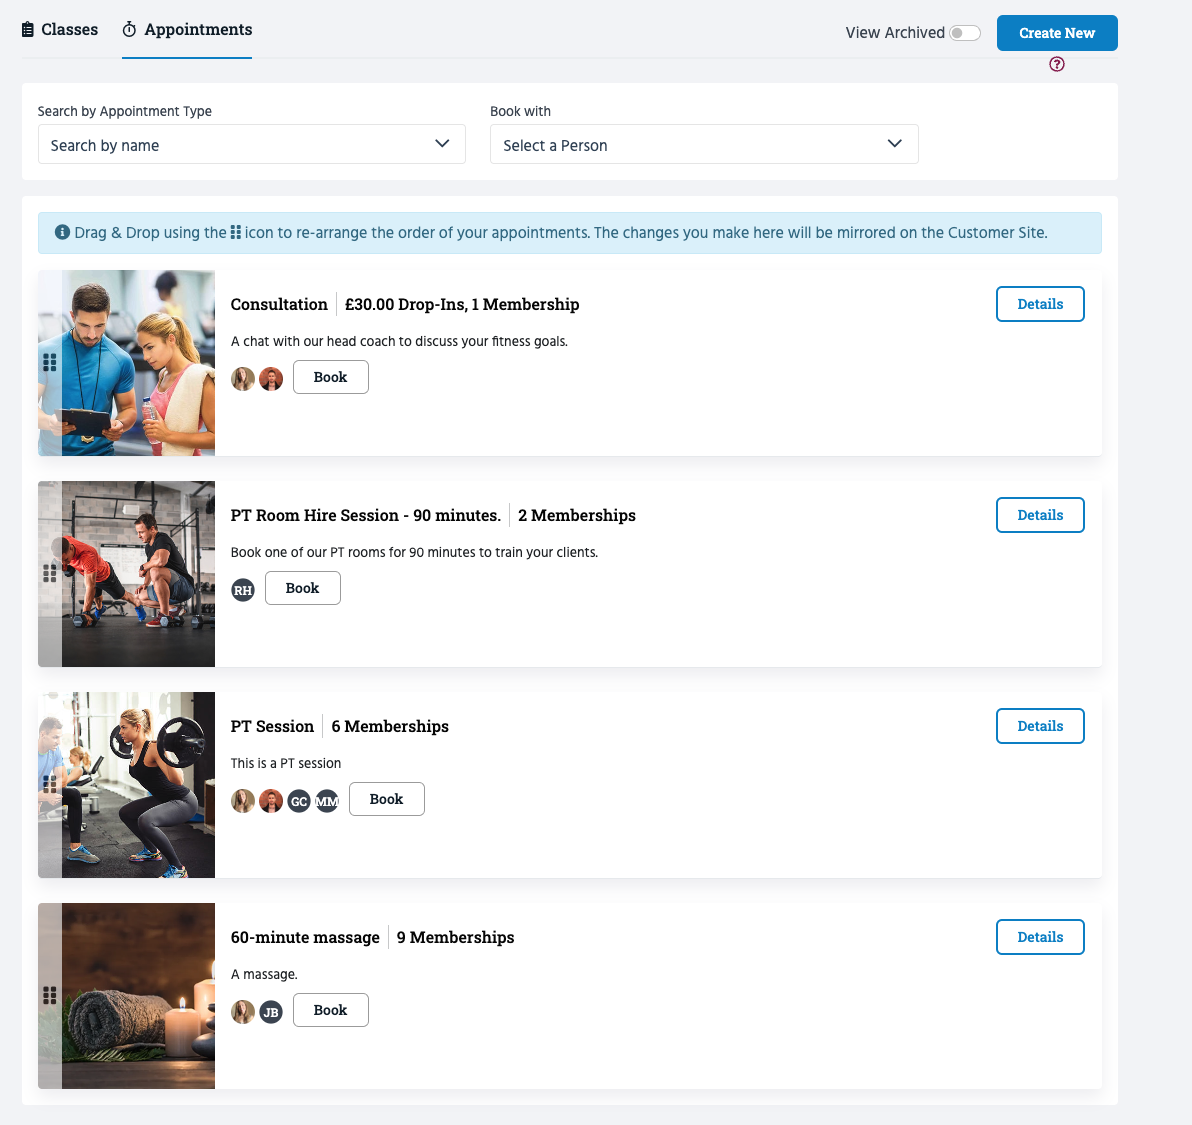
Task: Click the JB avatar on 60-minute massage
Action: tap(270, 1012)
